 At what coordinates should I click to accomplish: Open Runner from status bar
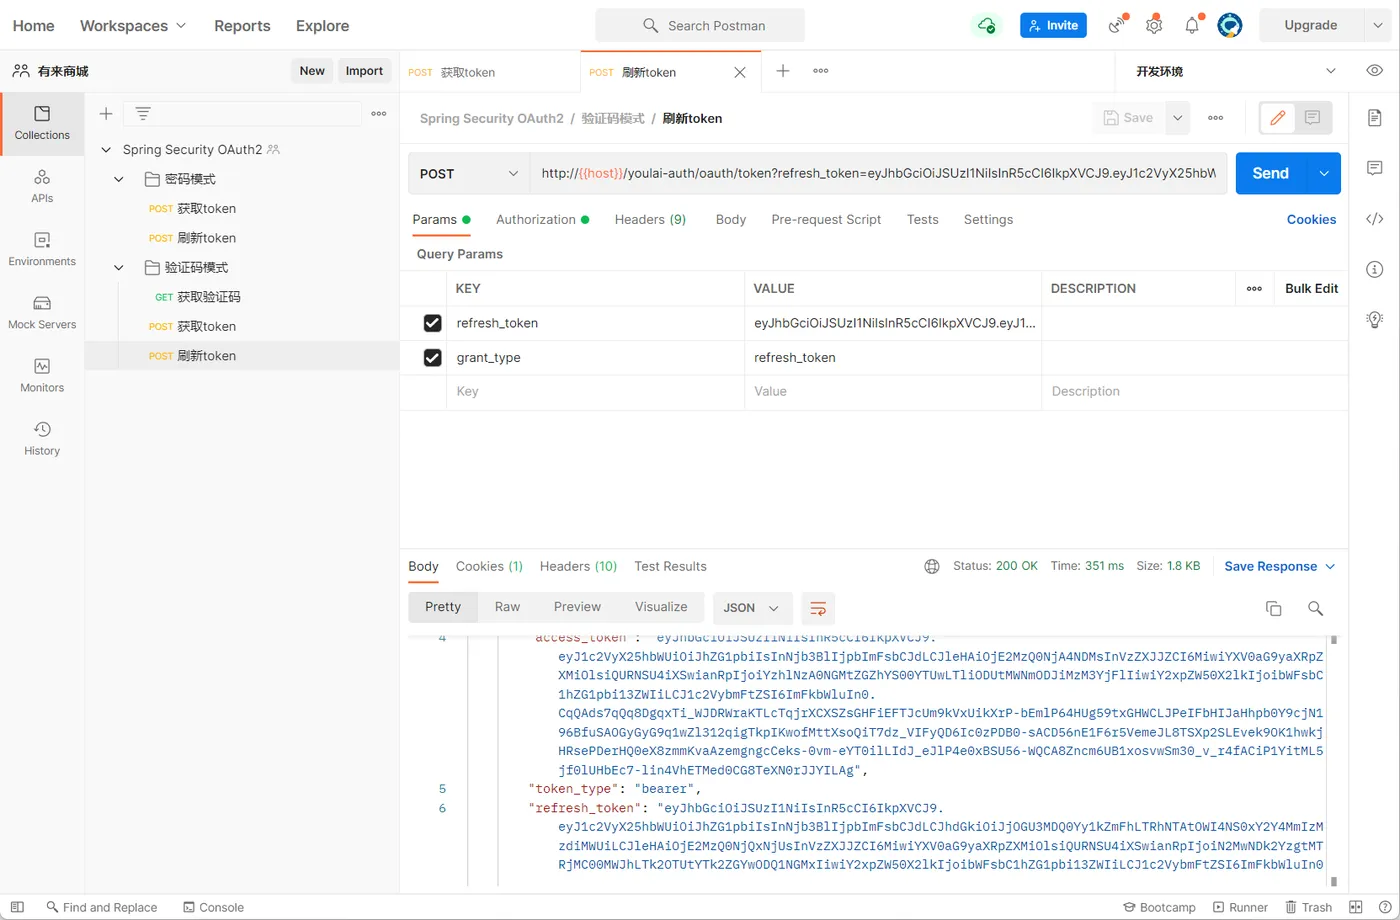1240,907
